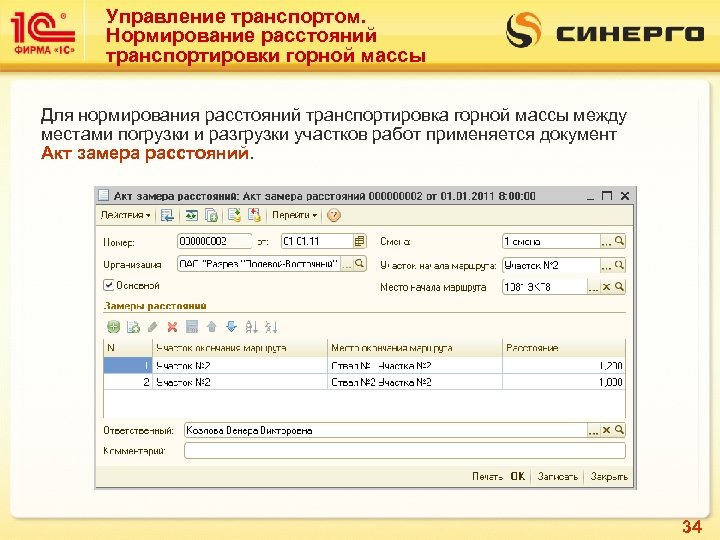Click the Место начала маршрута field
Screen dimensions: 720x540
[x=545, y=287]
